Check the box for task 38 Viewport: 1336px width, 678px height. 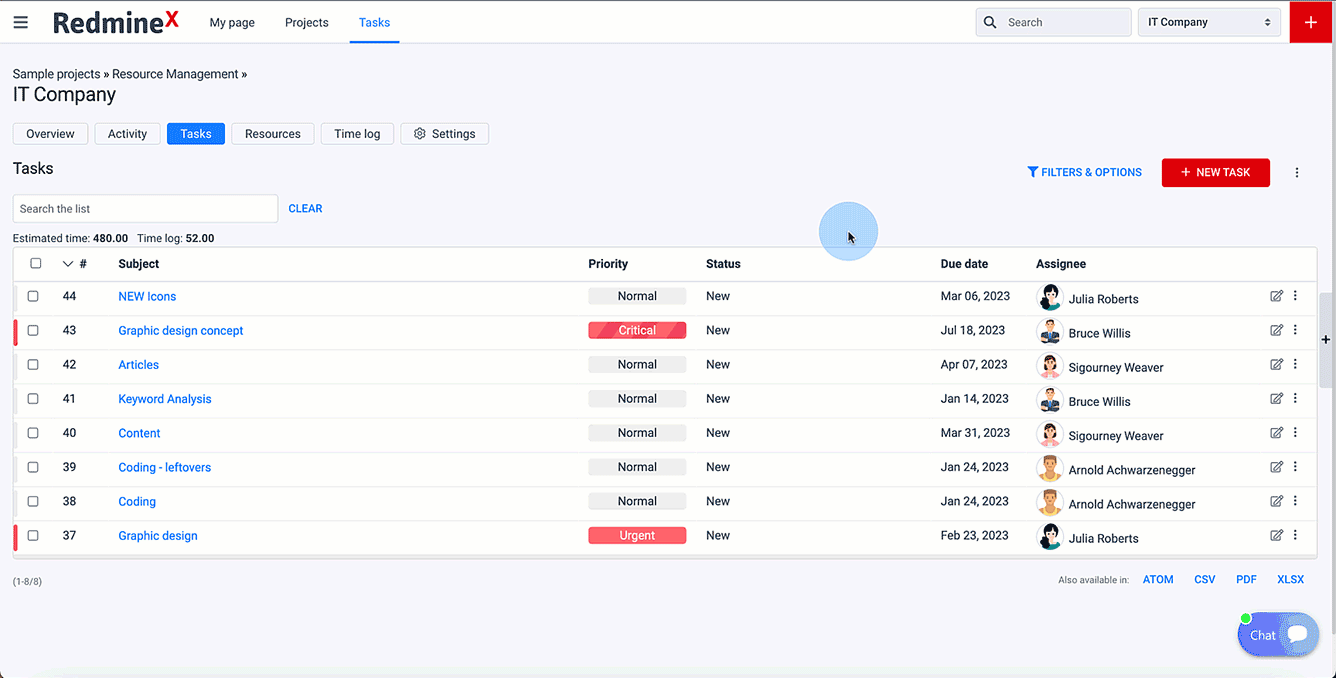(x=33, y=501)
